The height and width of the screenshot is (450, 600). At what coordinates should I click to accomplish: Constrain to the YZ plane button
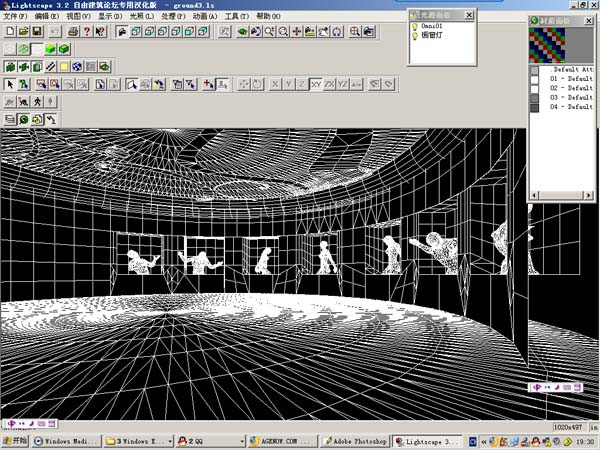[342, 84]
